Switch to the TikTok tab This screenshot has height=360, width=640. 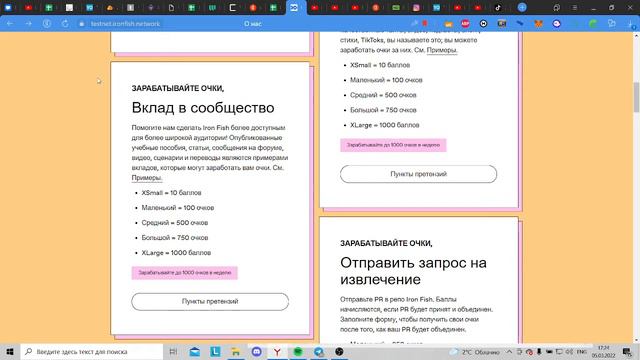(498, 7)
